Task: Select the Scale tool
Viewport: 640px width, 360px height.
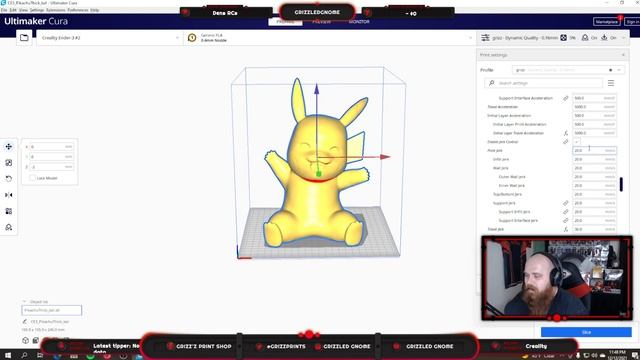Action: pos(9,162)
